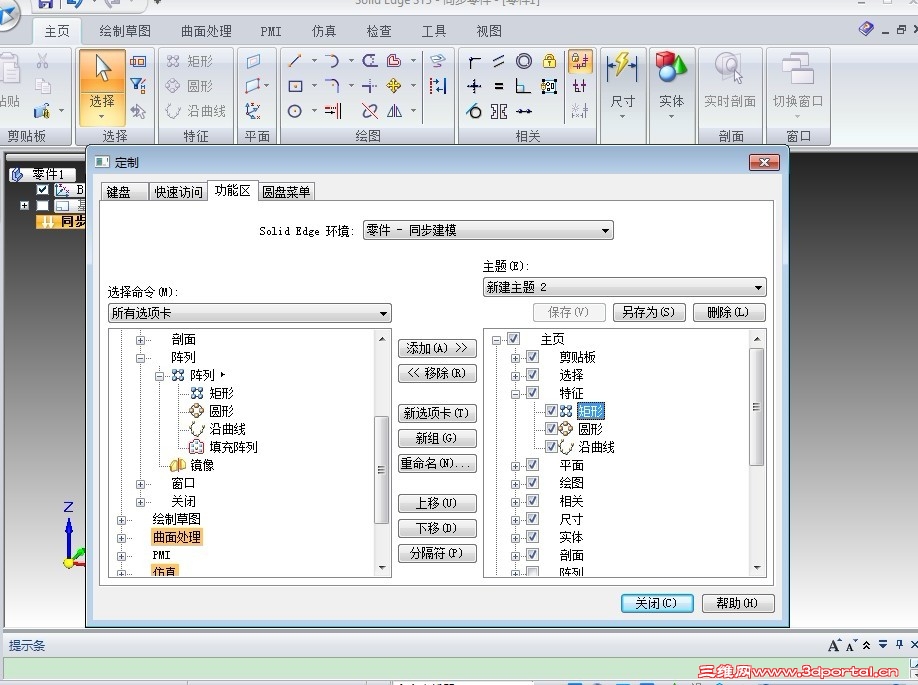Click scroll-down arrow of theme tree
The height and width of the screenshot is (685, 918).
coord(757,568)
